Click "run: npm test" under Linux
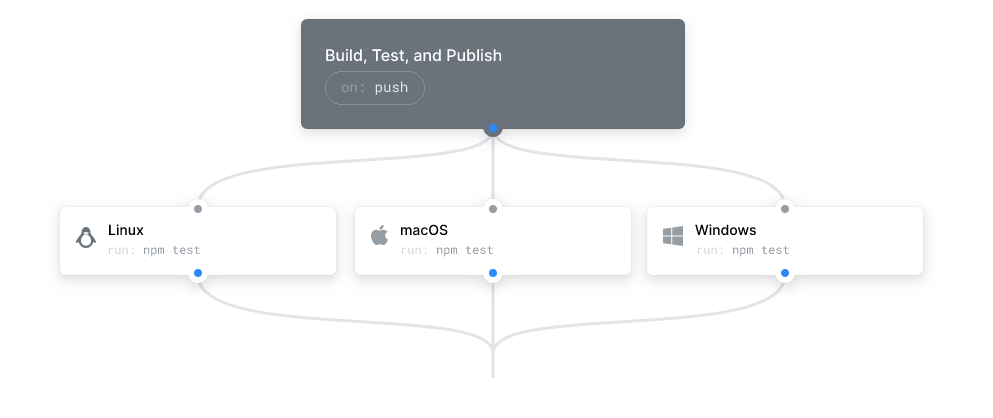 154,250
